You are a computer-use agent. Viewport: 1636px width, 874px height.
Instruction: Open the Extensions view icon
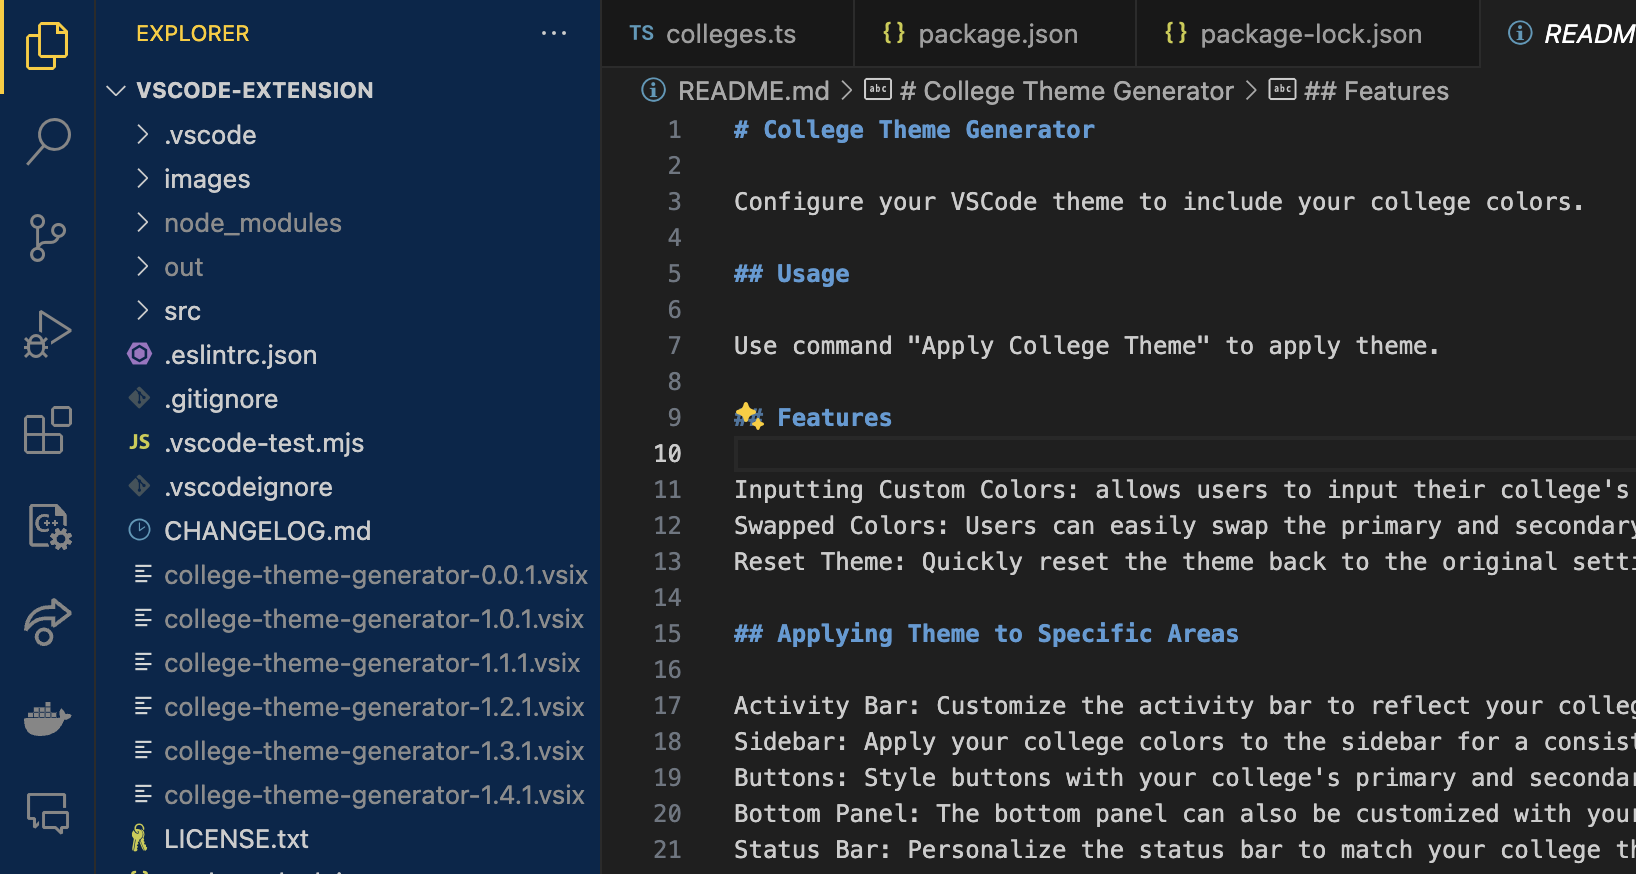click(x=47, y=430)
